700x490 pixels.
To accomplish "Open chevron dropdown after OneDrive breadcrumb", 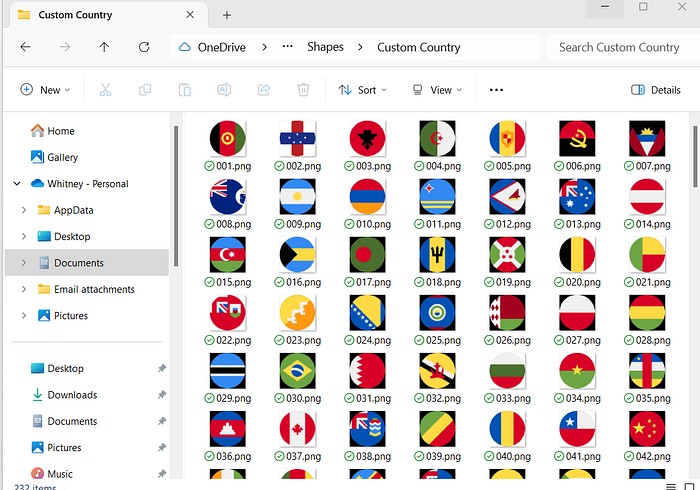I will (265, 47).
